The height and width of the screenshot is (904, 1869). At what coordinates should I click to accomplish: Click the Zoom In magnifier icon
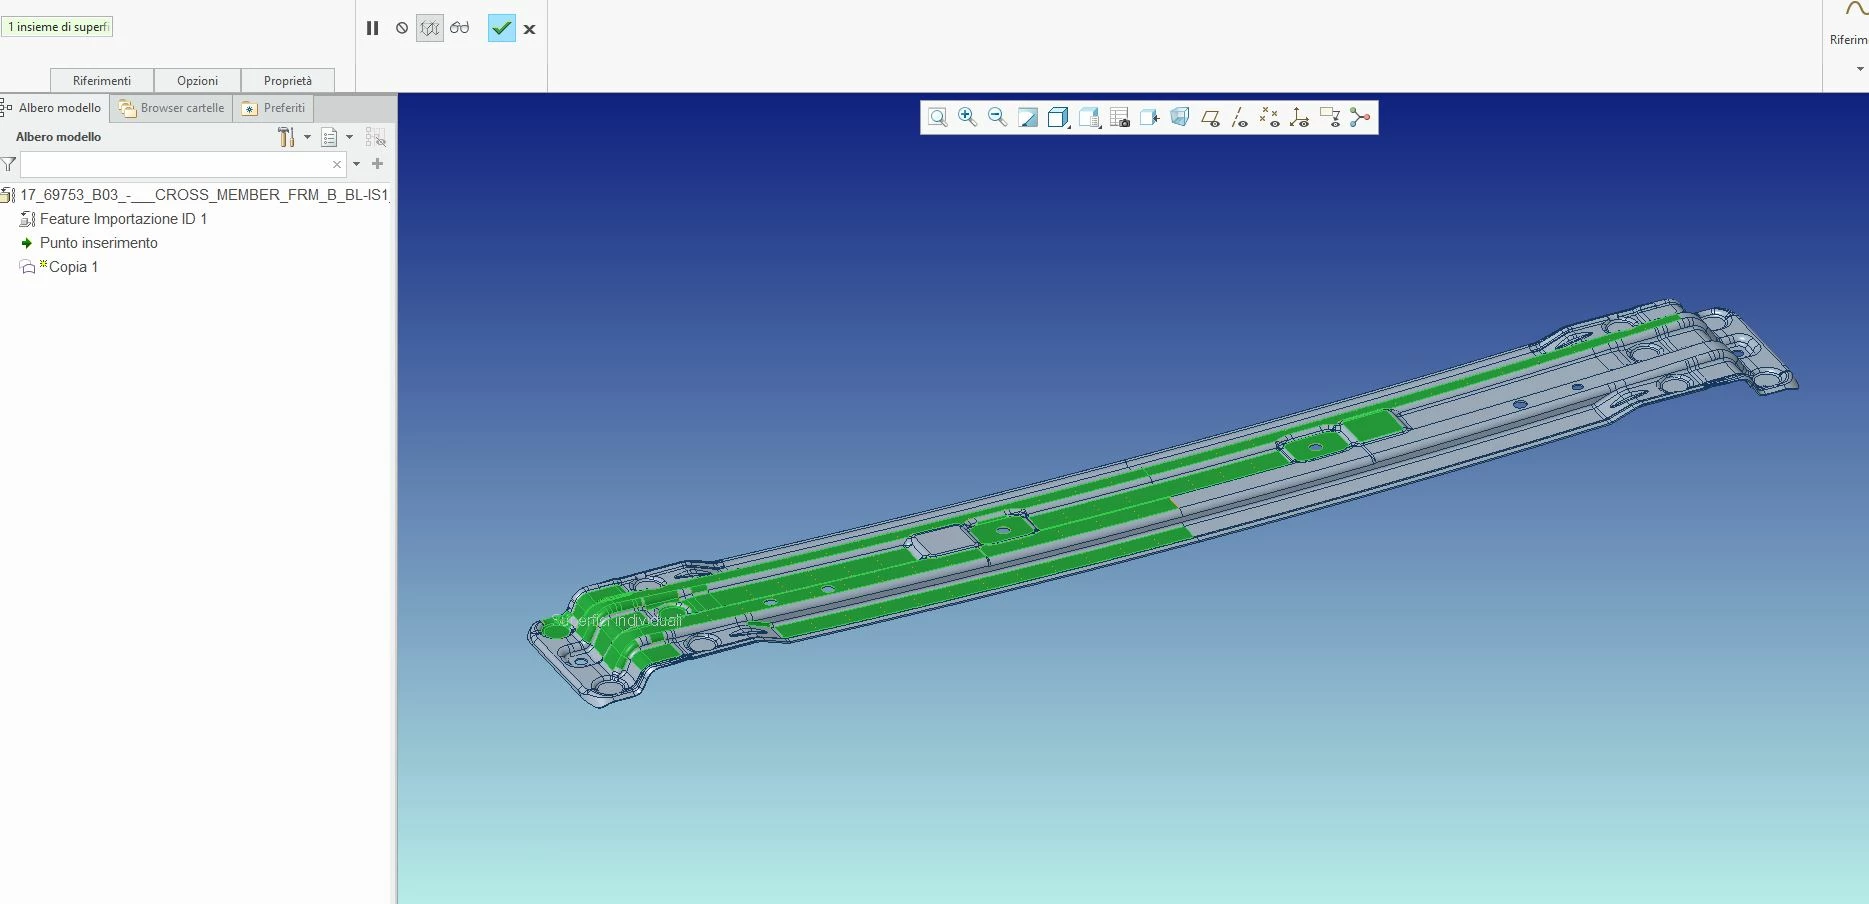click(x=967, y=117)
